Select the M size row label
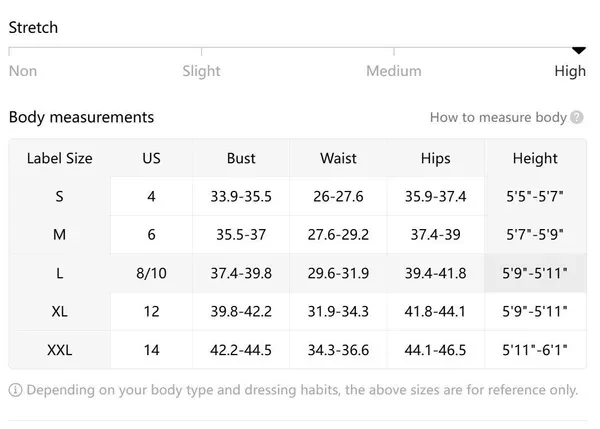Screen dimensions: 600x429 pyautogui.click(x=60, y=234)
